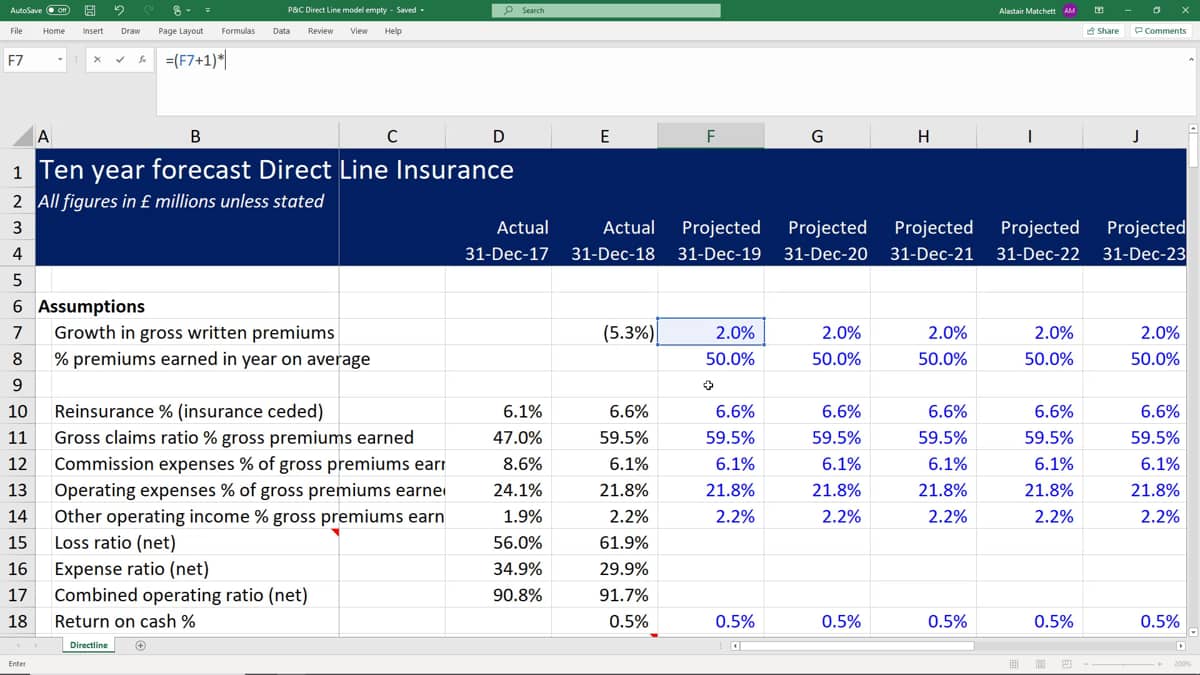Click the previous sheet navigation arrow
The width and height of the screenshot is (1200, 675).
point(19,645)
